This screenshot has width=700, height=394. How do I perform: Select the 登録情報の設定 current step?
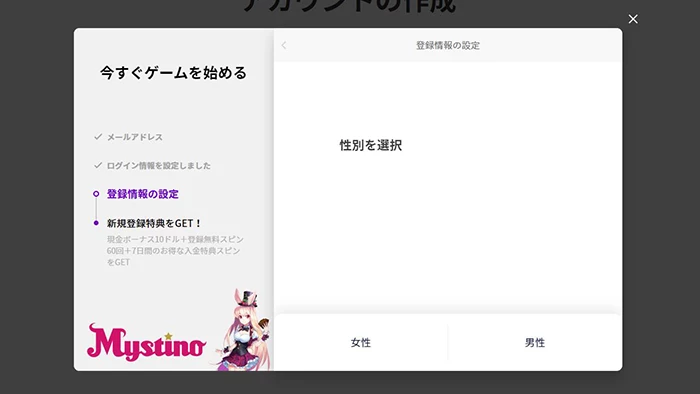click(142, 194)
